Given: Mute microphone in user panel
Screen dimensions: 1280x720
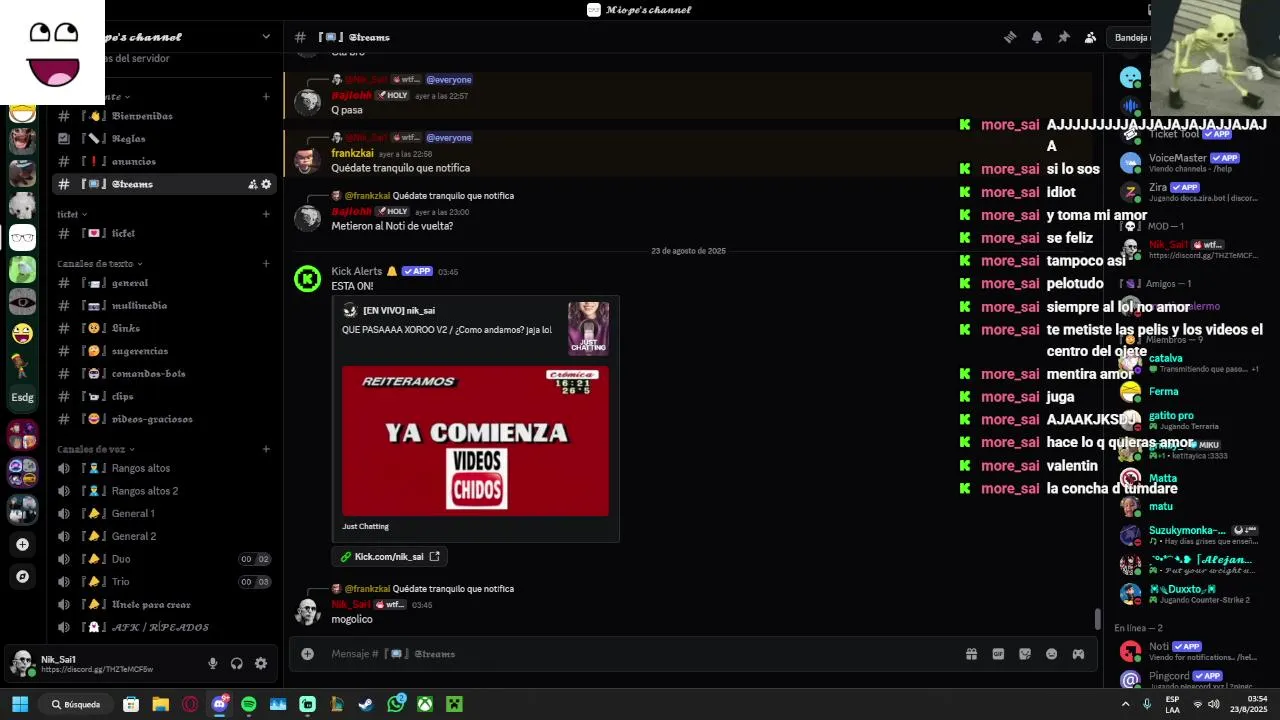Looking at the screenshot, I should pyautogui.click(x=212, y=663).
